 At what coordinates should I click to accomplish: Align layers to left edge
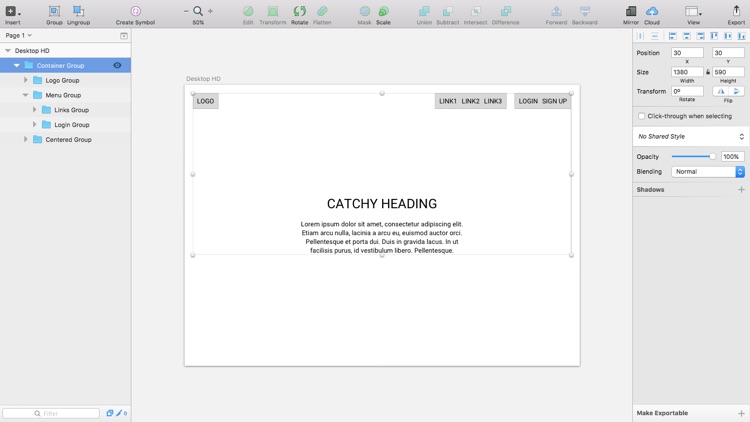coord(673,36)
